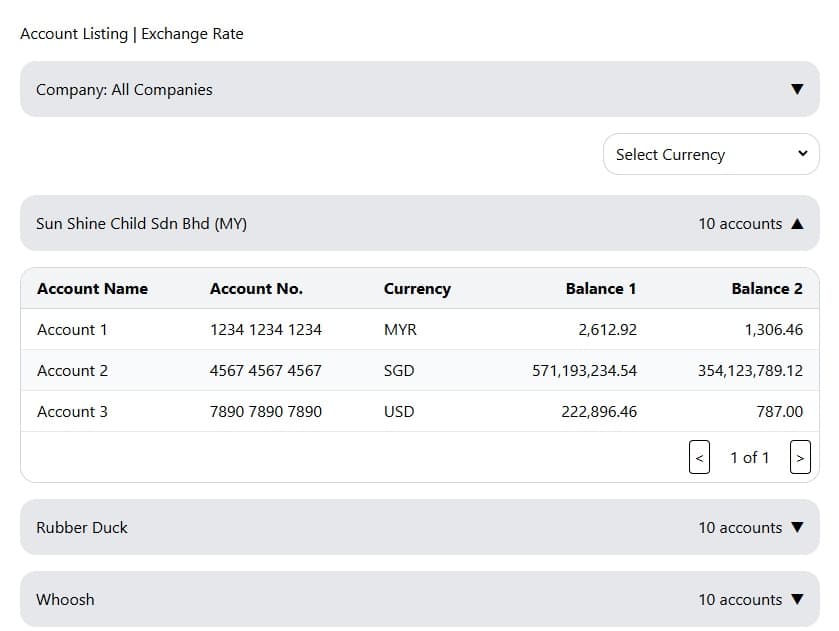Click the Account Name column header

click(x=93, y=288)
